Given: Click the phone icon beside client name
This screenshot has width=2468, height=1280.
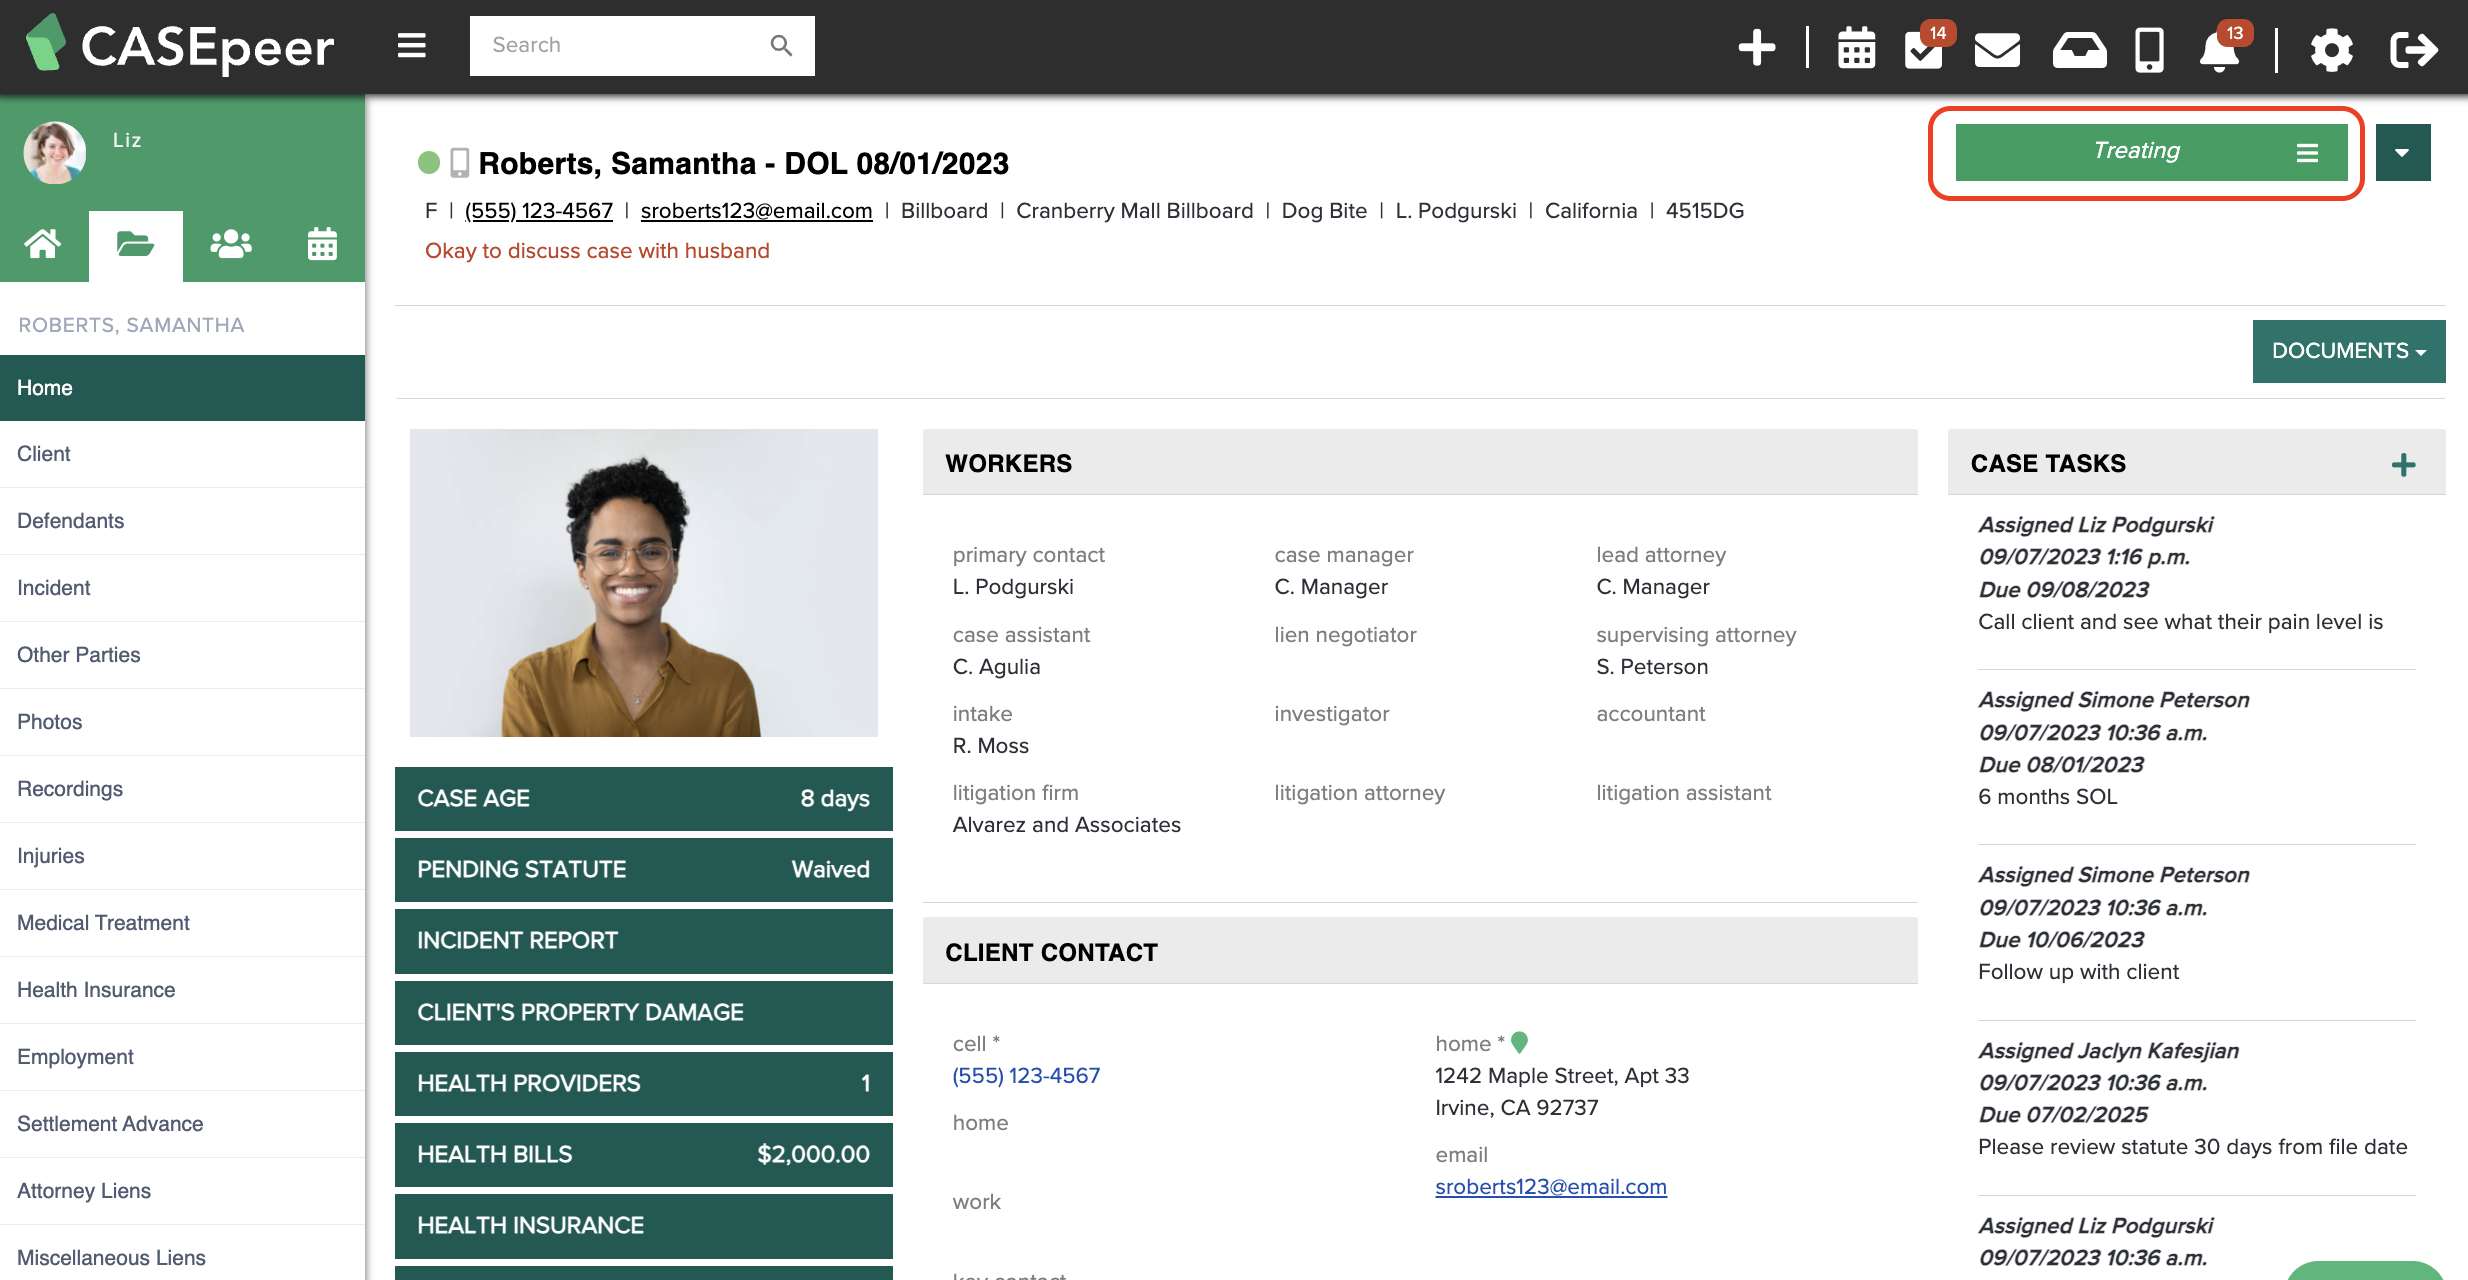Looking at the screenshot, I should tap(460, 162).
